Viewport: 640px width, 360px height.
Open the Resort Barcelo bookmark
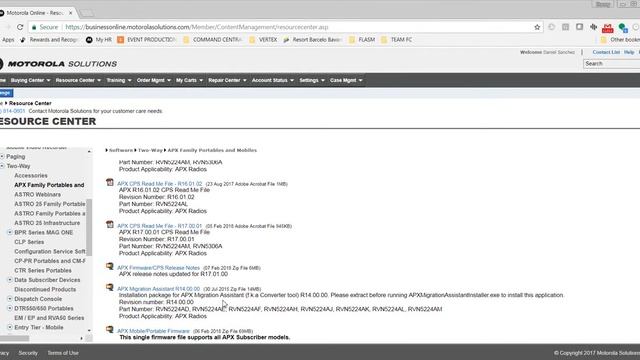313,40
